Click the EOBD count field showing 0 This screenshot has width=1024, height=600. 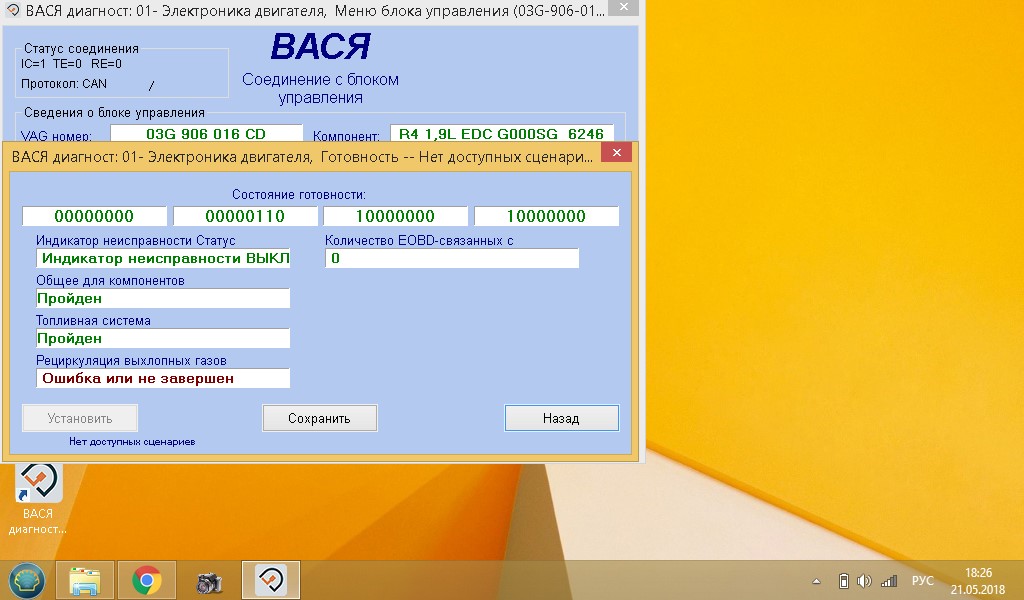pyautogui.click(x=452, y=259)
